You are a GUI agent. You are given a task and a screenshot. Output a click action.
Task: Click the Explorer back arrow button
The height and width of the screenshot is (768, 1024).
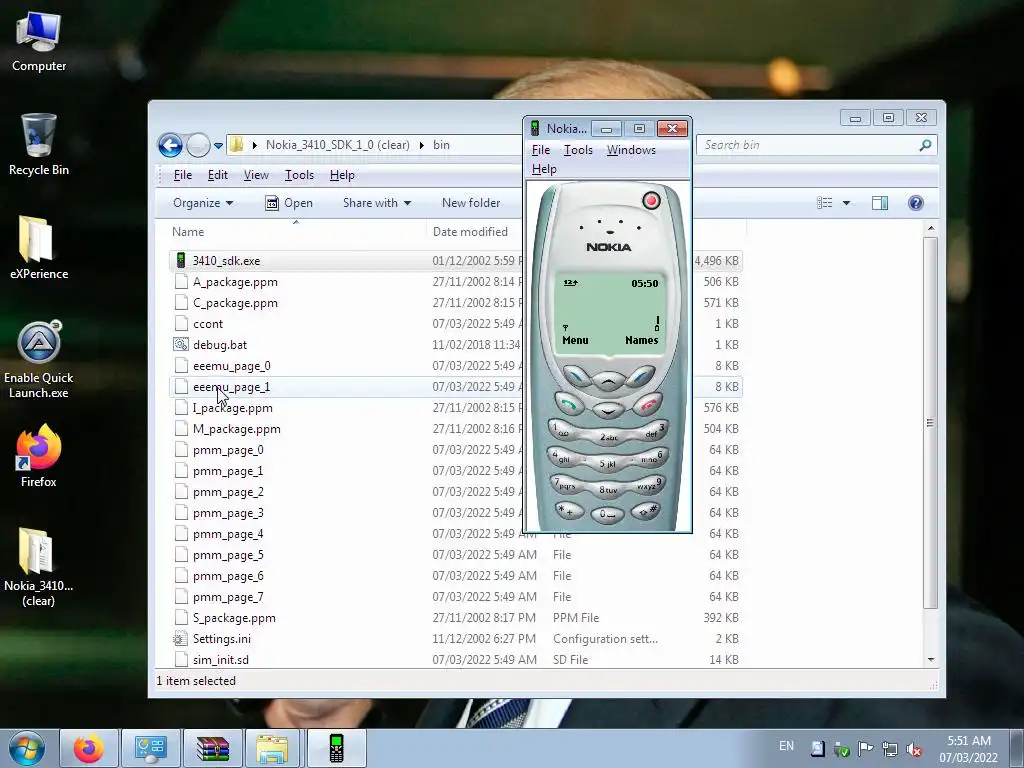point(170,145)
